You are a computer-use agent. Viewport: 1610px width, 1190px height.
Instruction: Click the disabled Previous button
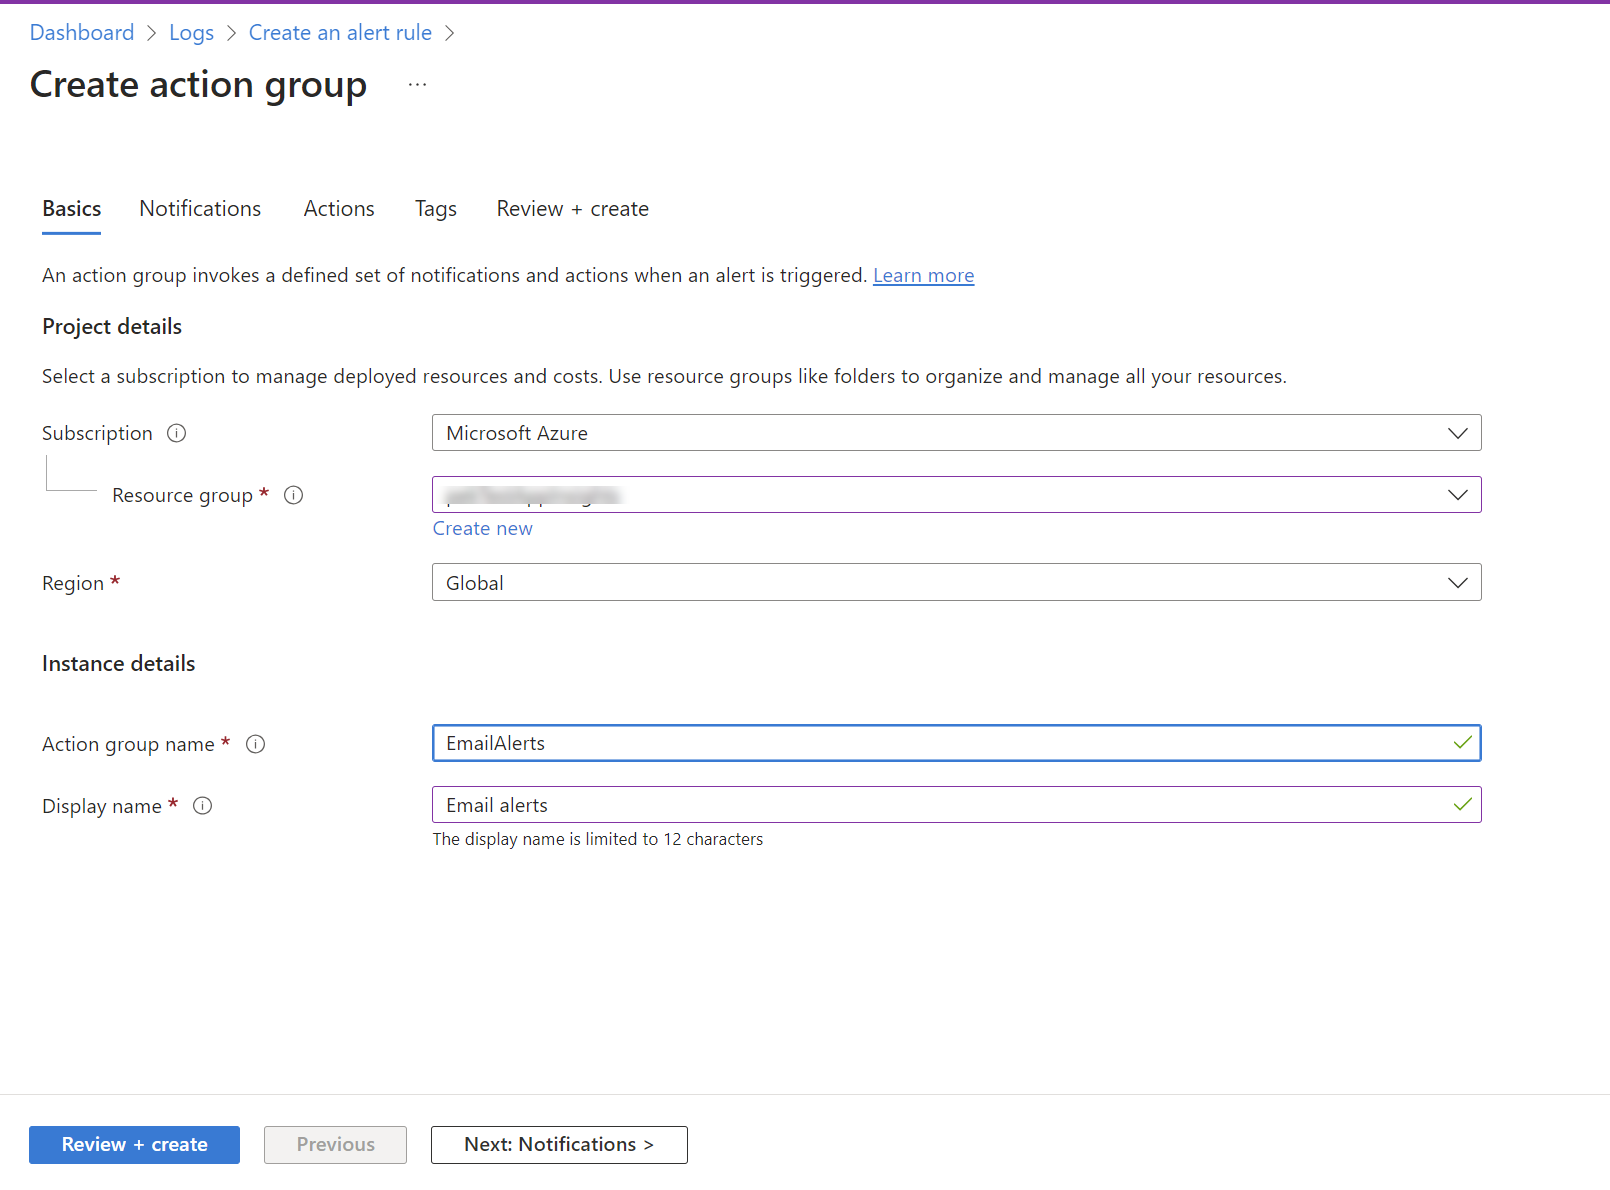coord(336,1145)
